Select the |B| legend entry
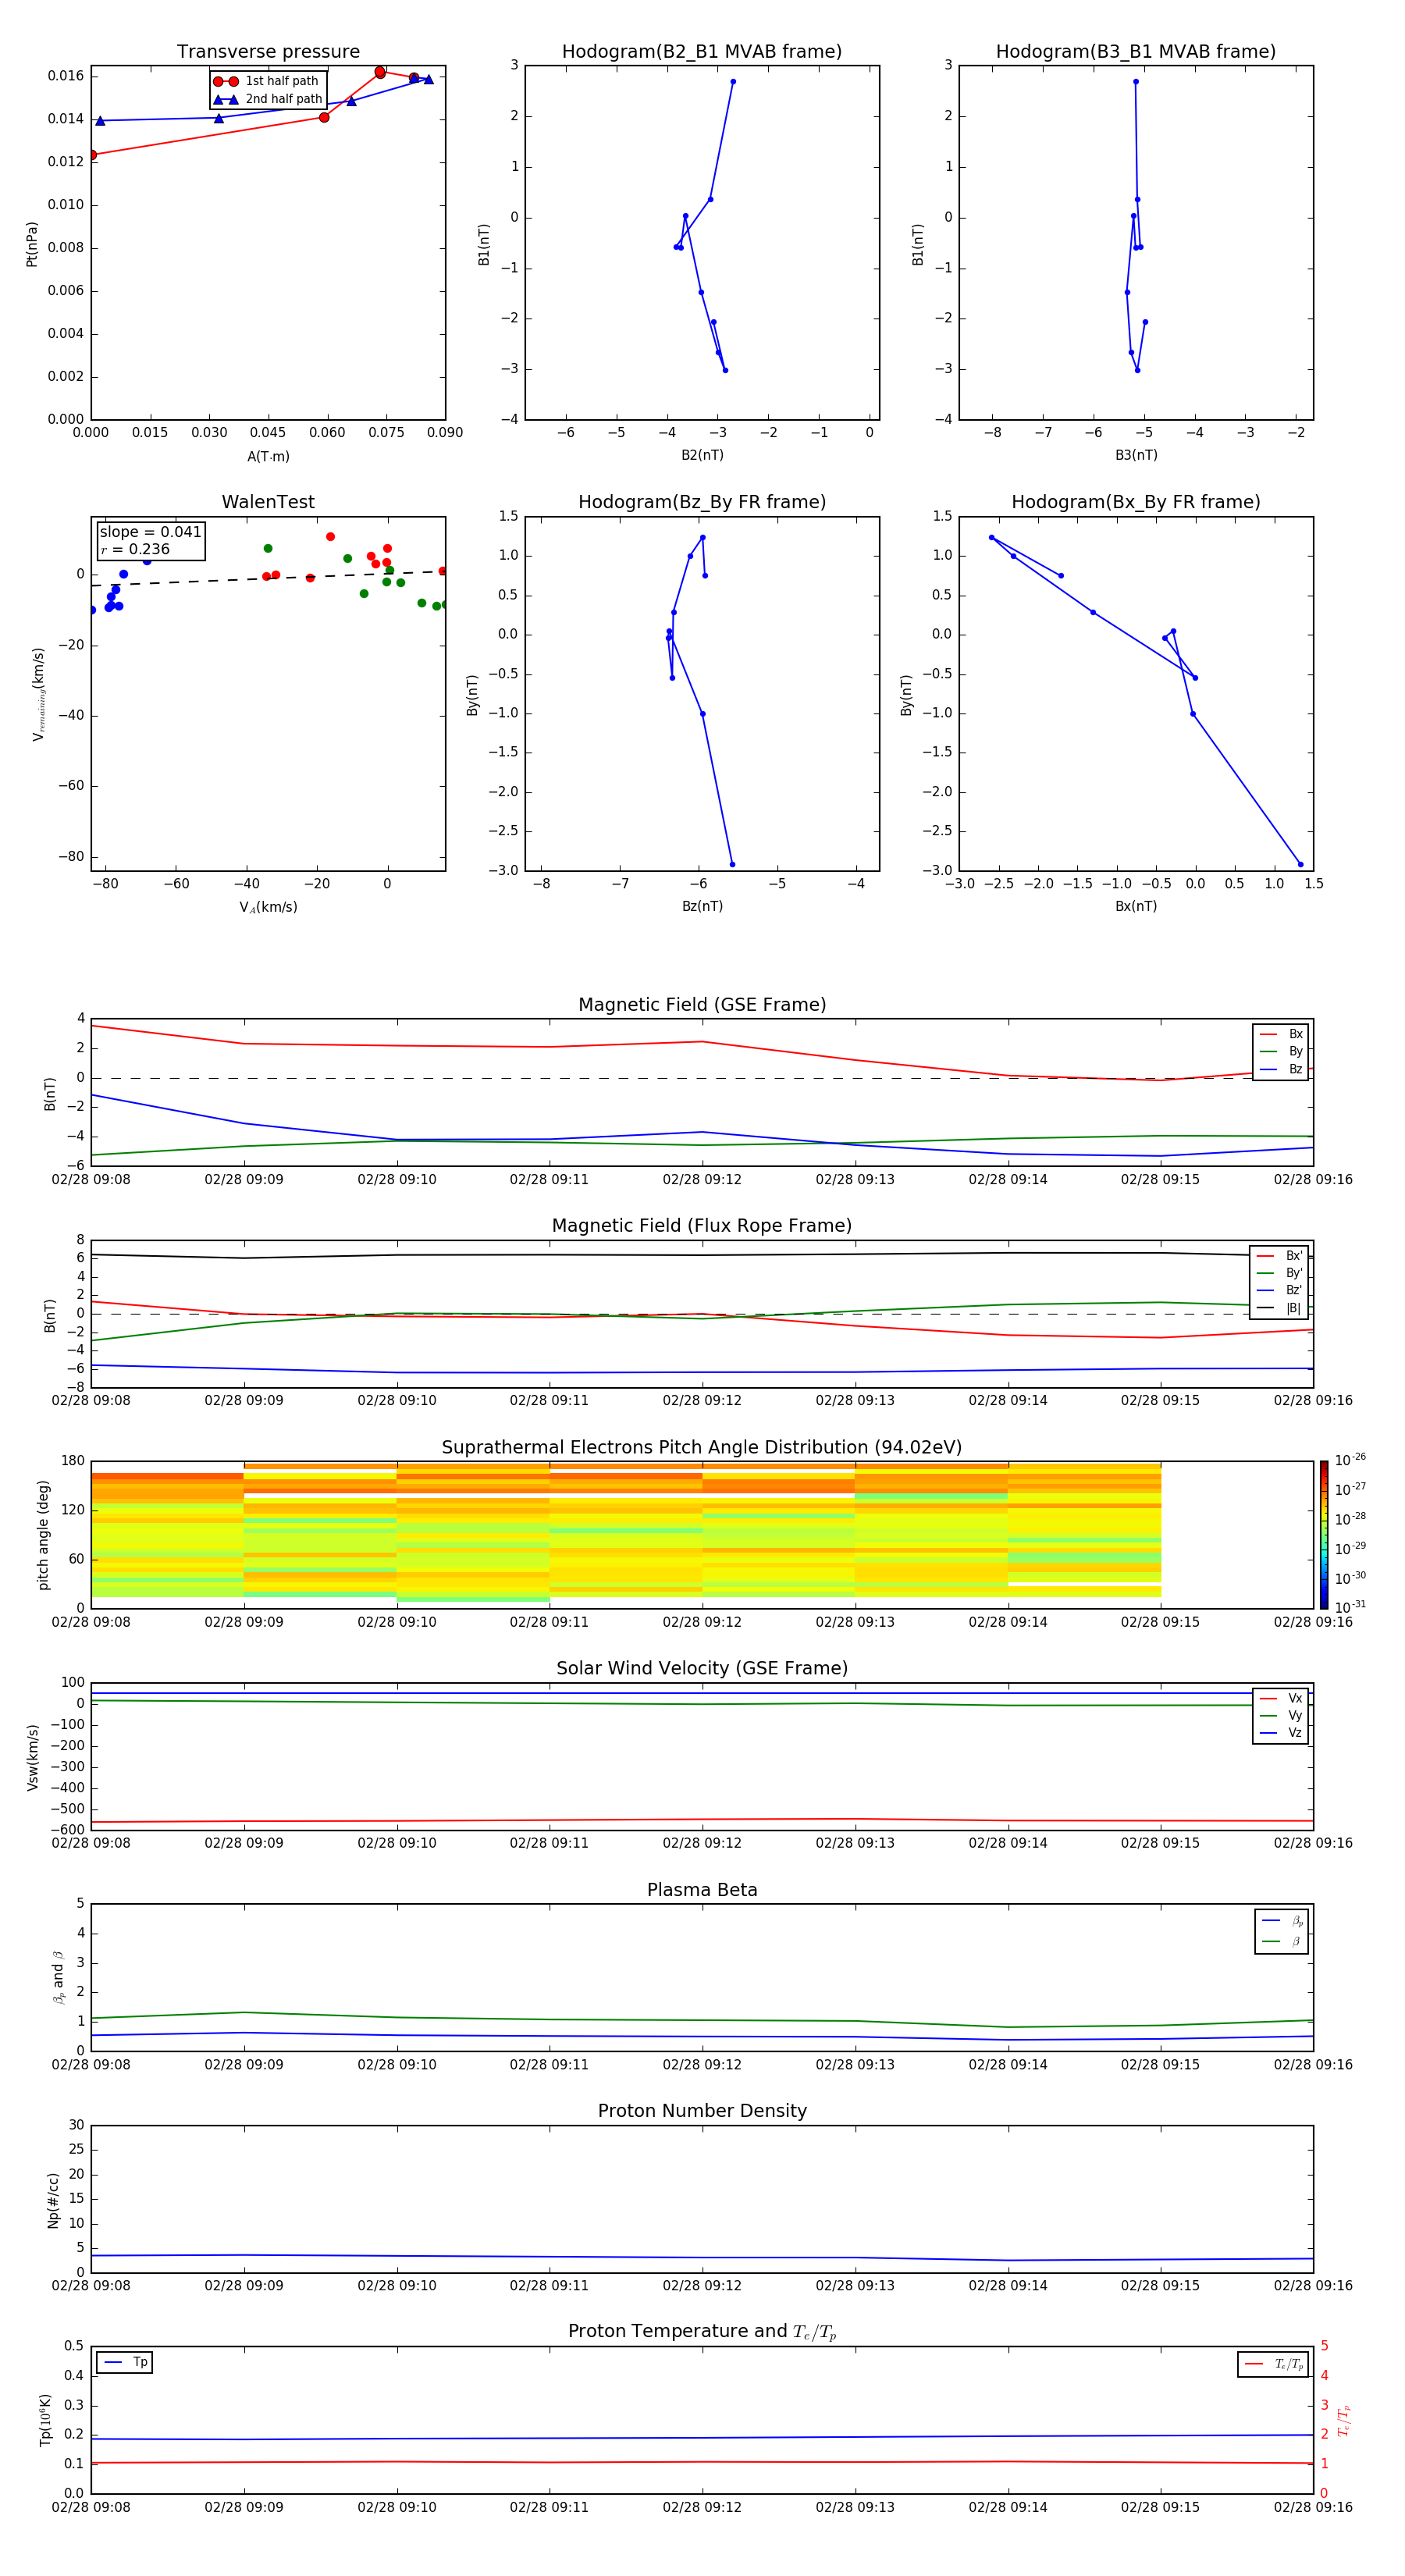 (1279, 1308)
